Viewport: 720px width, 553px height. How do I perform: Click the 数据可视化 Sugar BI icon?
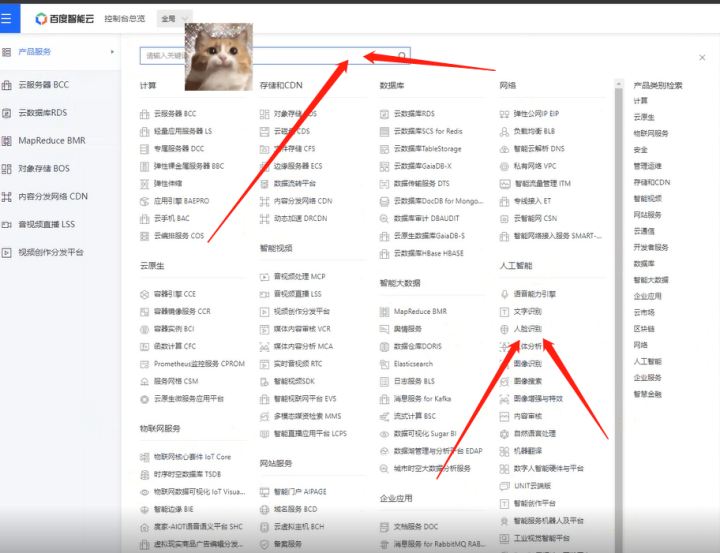[x=384, y=434]
